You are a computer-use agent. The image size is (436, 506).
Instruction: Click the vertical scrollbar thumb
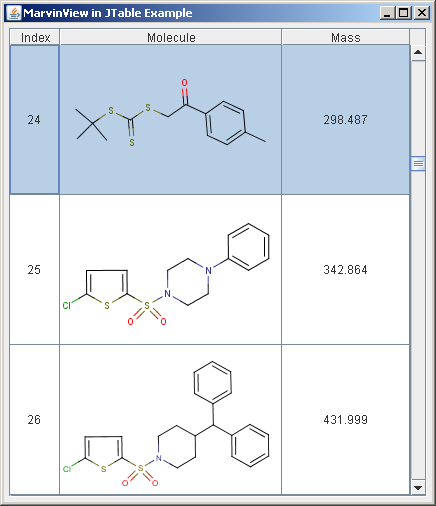pyautogui.click(x=418, y=164)
